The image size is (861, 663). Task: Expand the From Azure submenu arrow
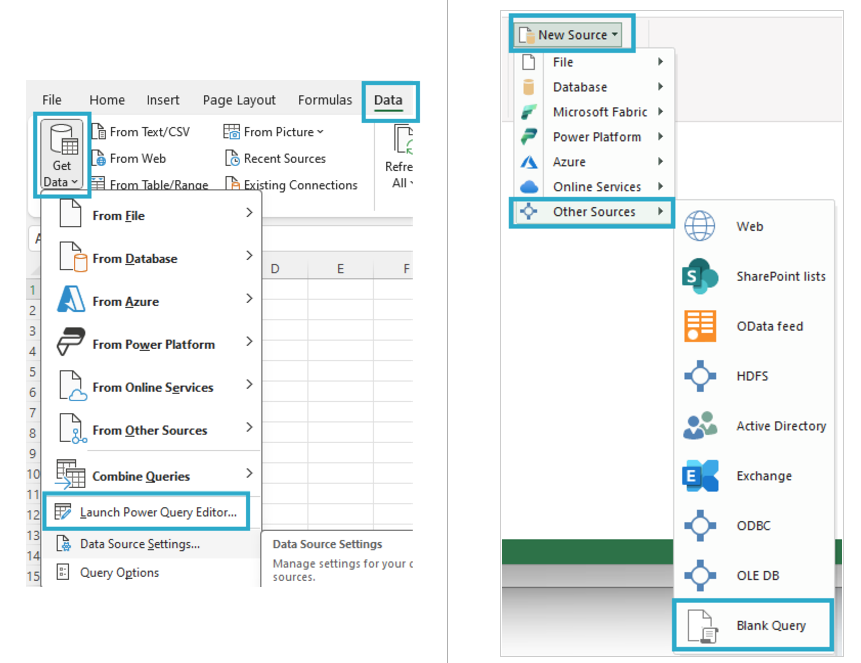(x=249, y=298)
